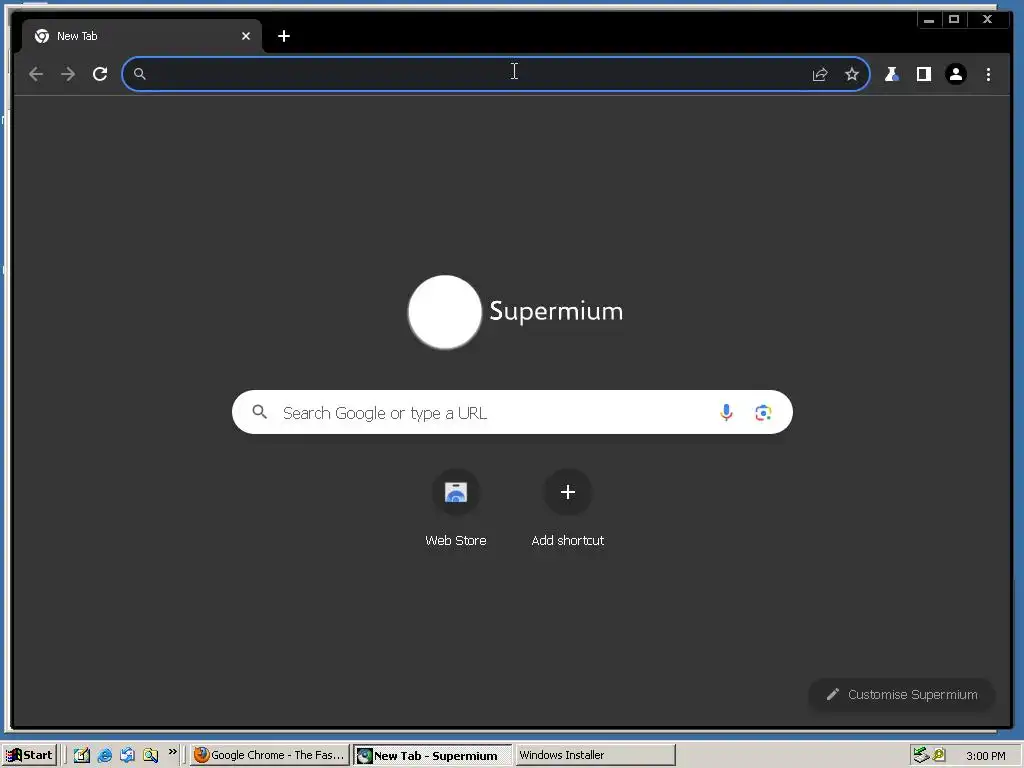
Task: Close the New Tab tab
Action: pos(246,37)
